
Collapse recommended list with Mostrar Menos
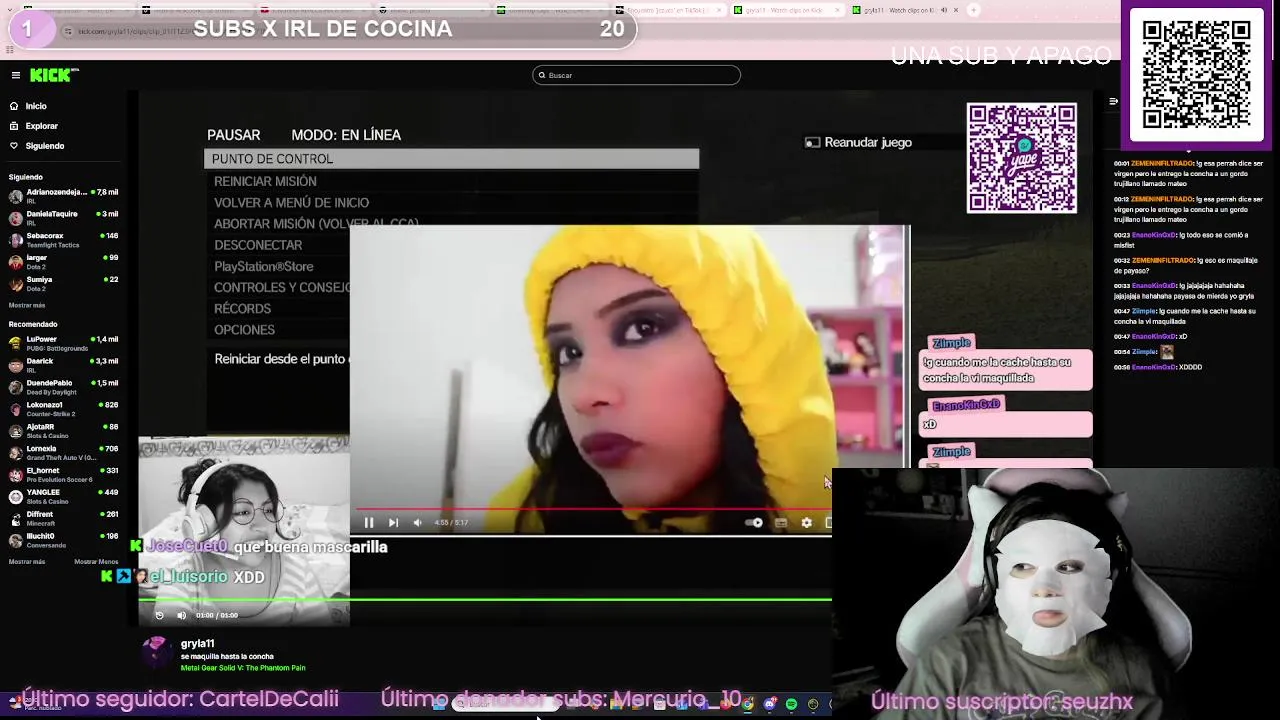96,562
